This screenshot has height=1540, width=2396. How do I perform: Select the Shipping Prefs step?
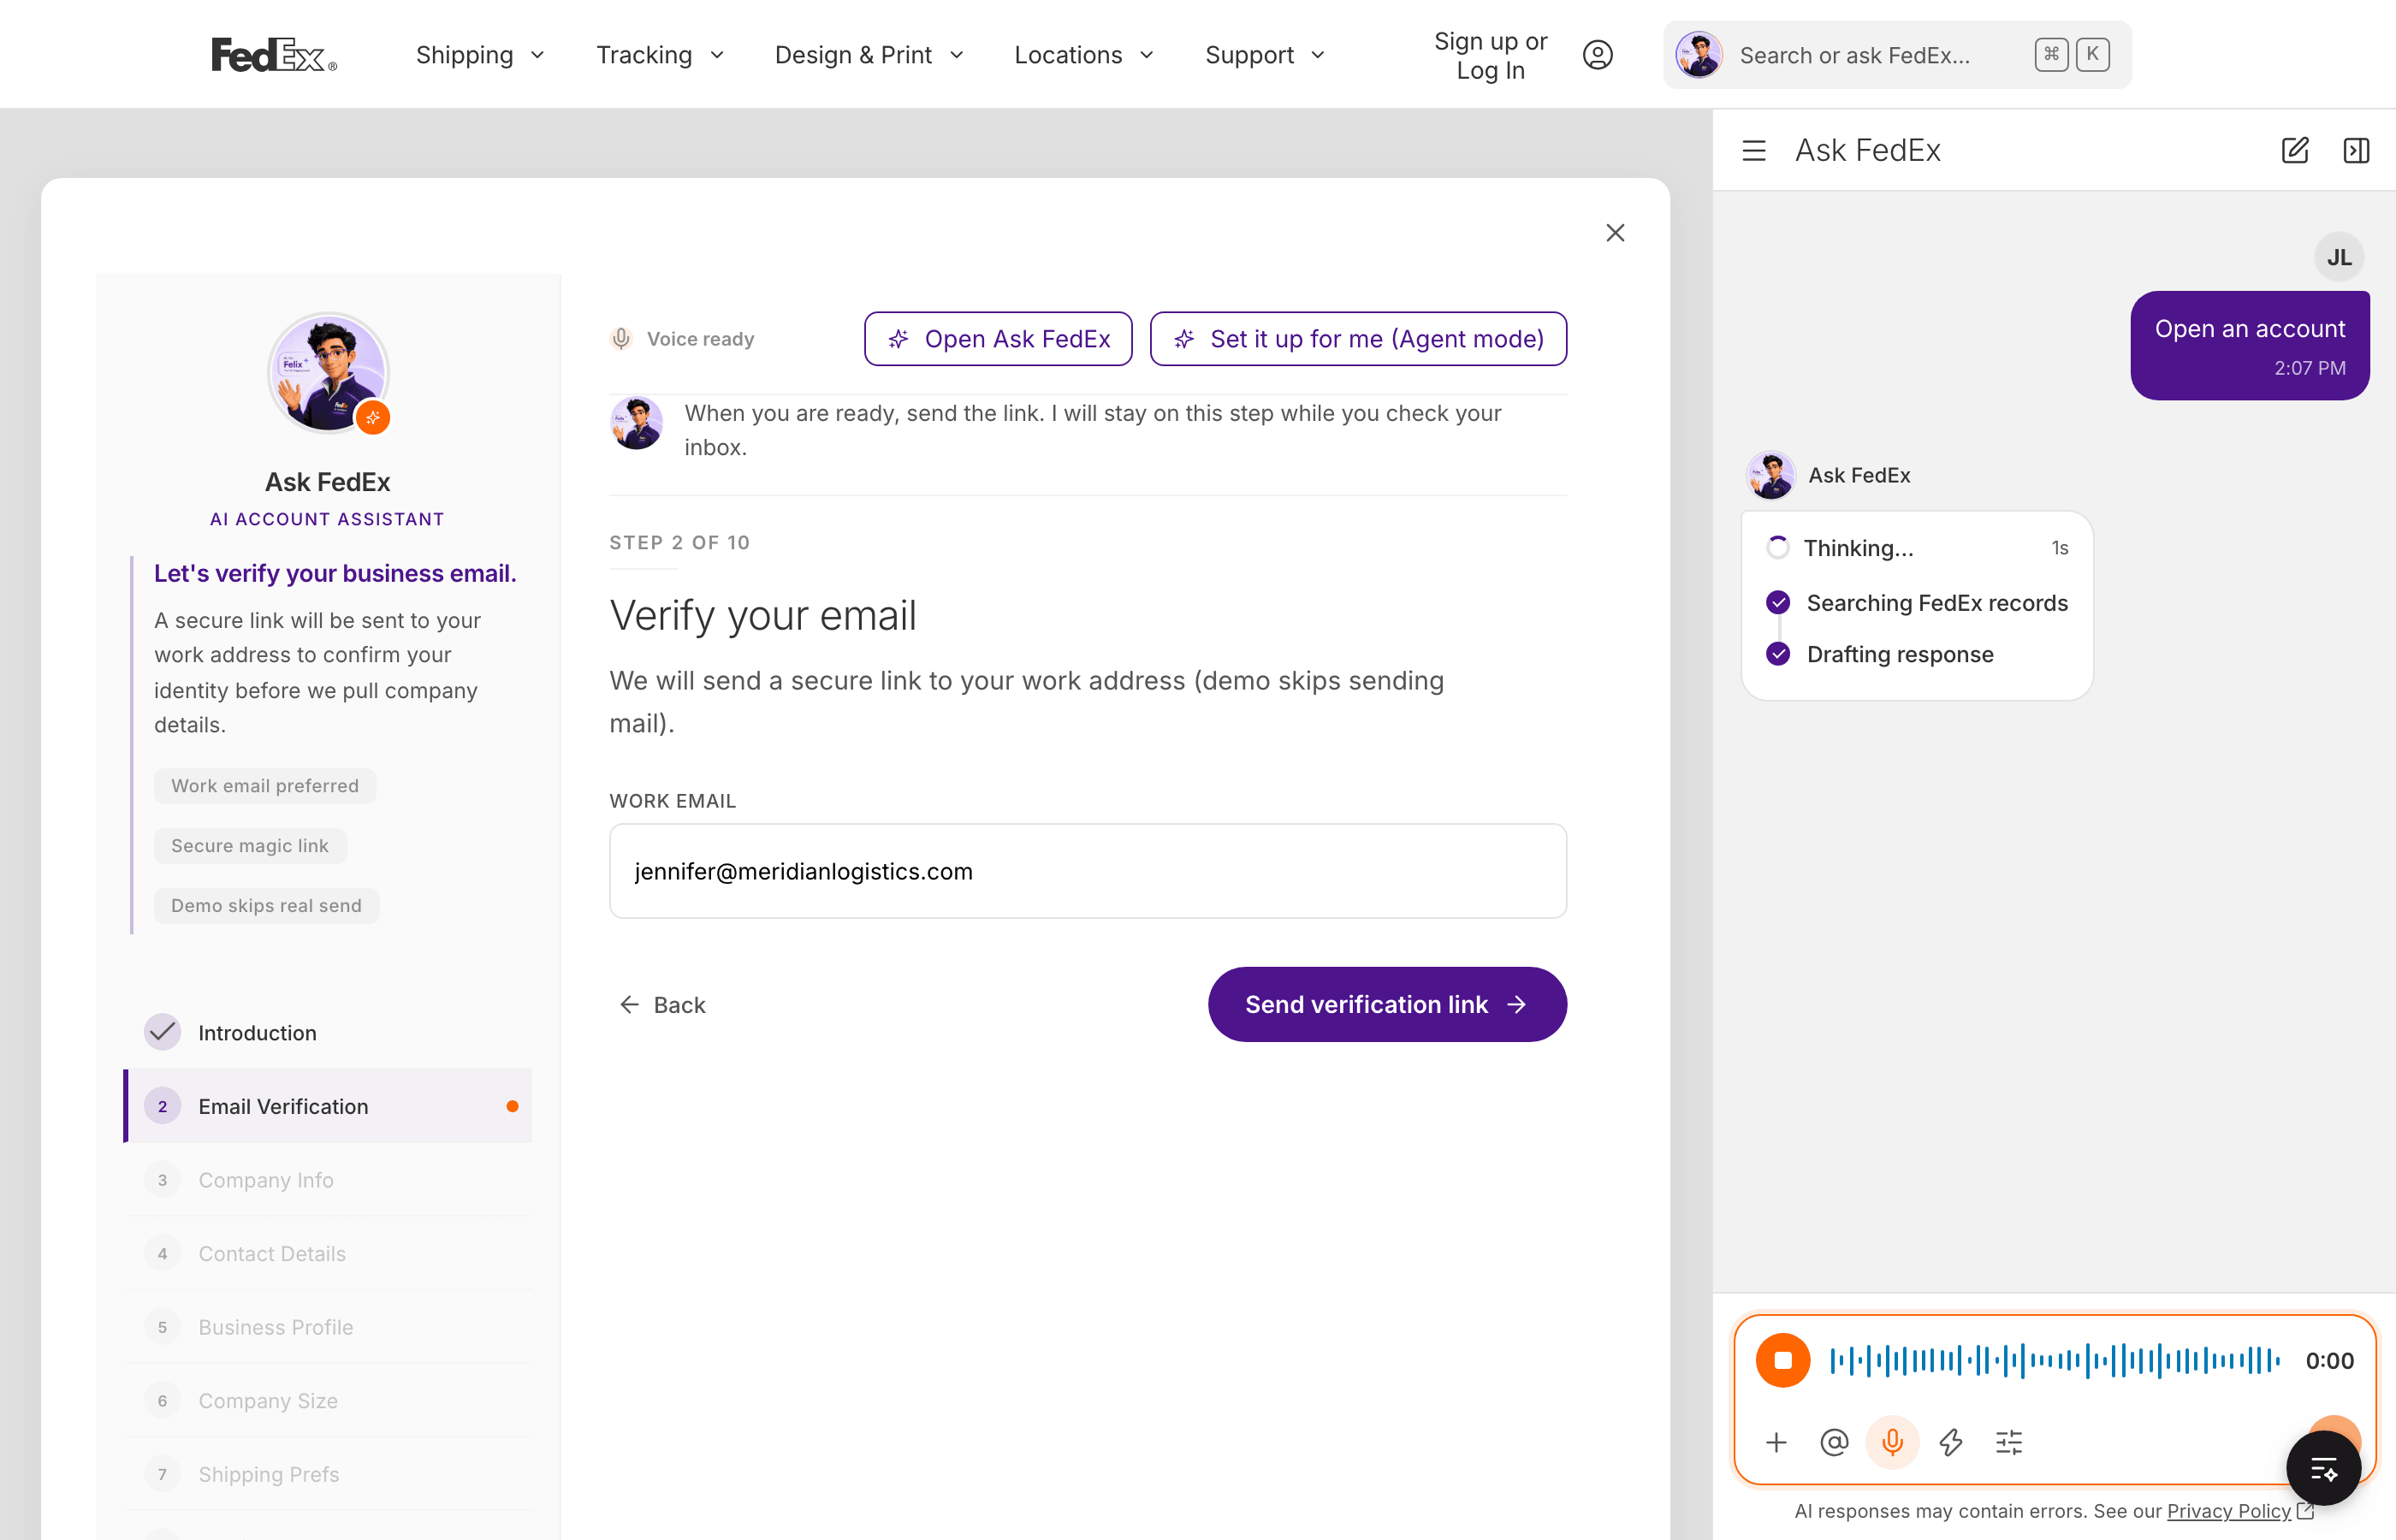point(328,1474)
